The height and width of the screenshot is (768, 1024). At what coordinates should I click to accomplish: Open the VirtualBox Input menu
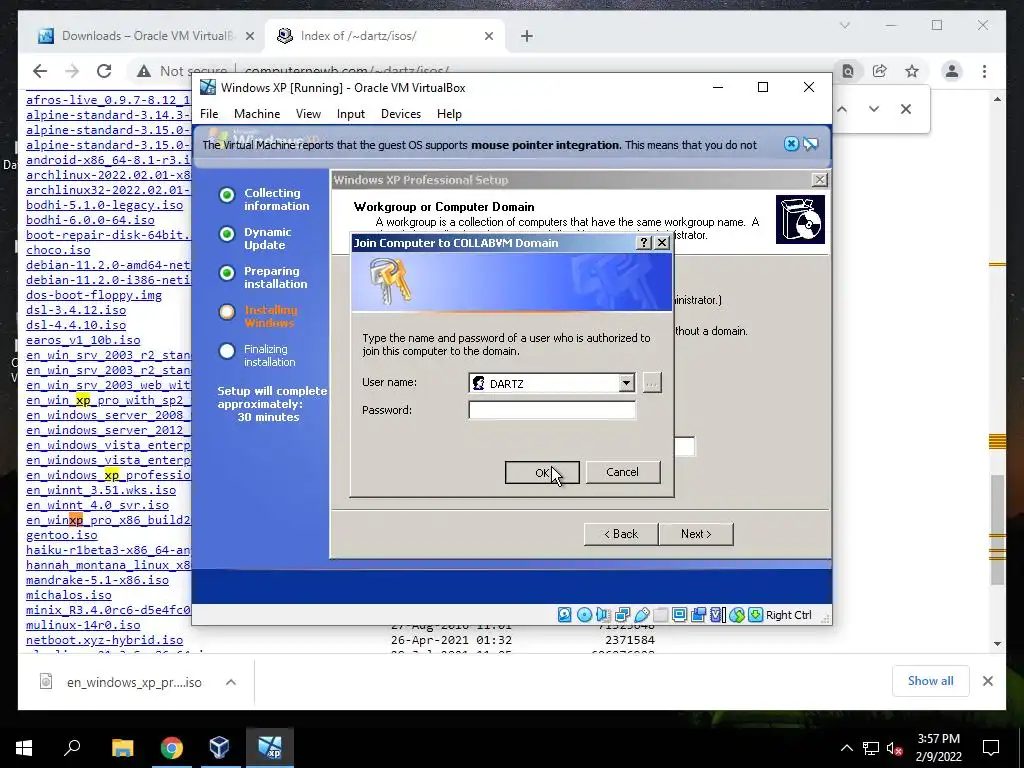[x=351, y=114]
